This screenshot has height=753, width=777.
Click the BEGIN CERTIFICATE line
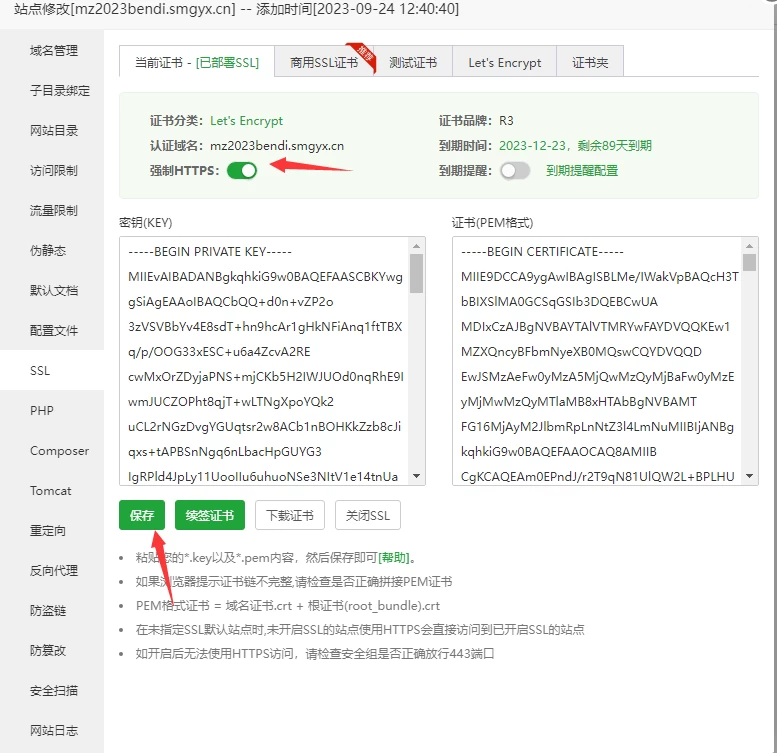coord(542,252)
